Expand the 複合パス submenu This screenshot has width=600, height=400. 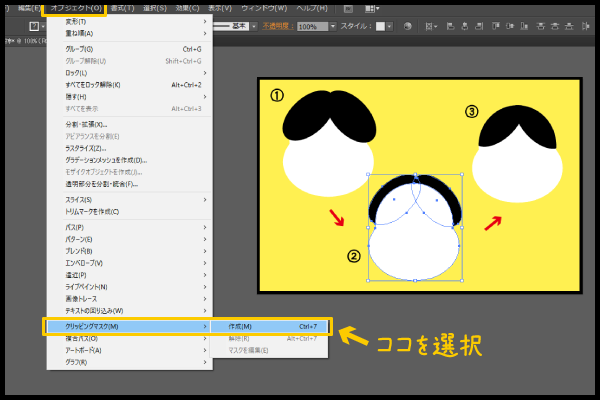pos(80,338)
